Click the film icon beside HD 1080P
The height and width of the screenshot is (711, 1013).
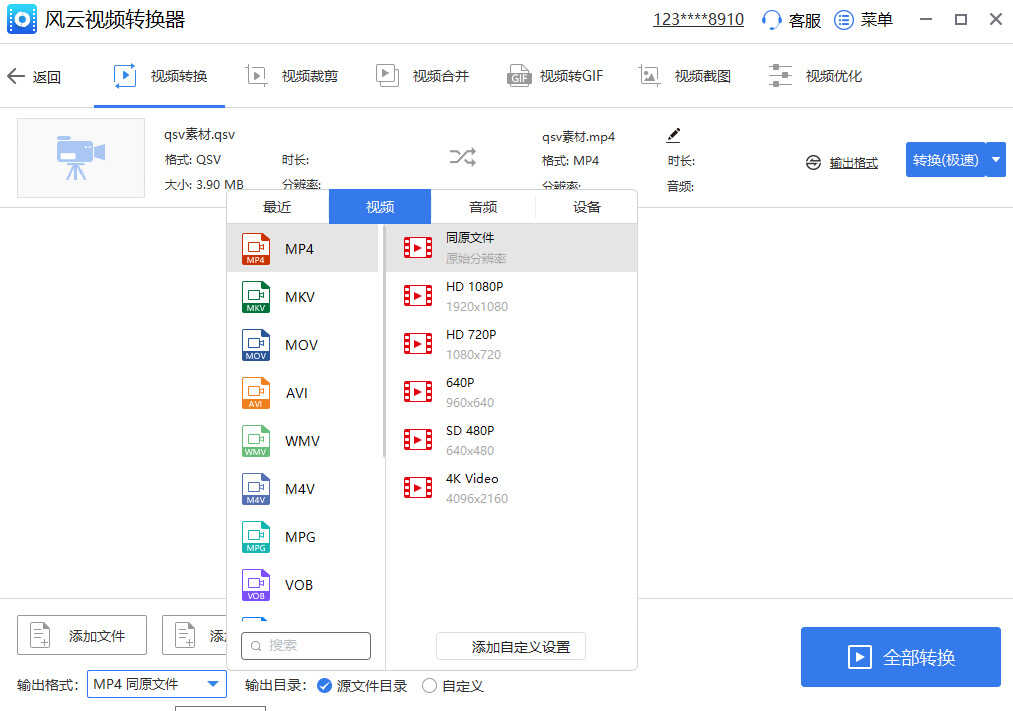(x=418, y=296)
